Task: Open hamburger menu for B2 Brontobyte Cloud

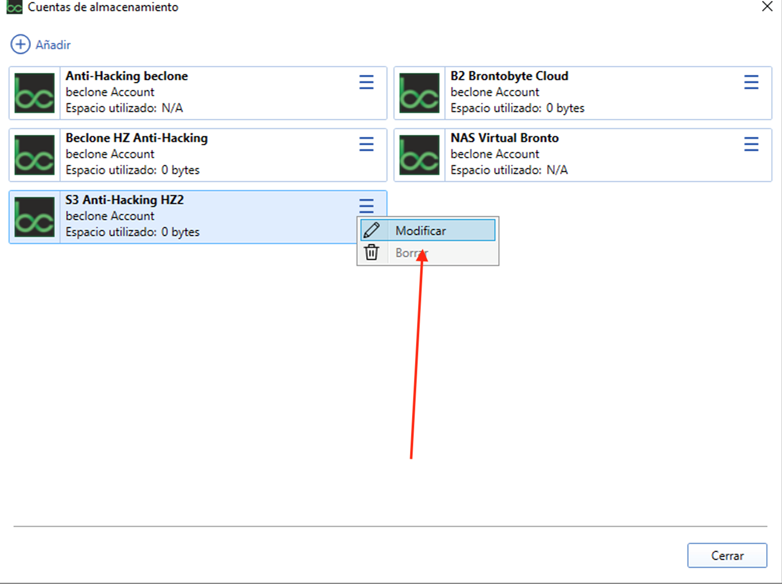Action: [752, 82]
